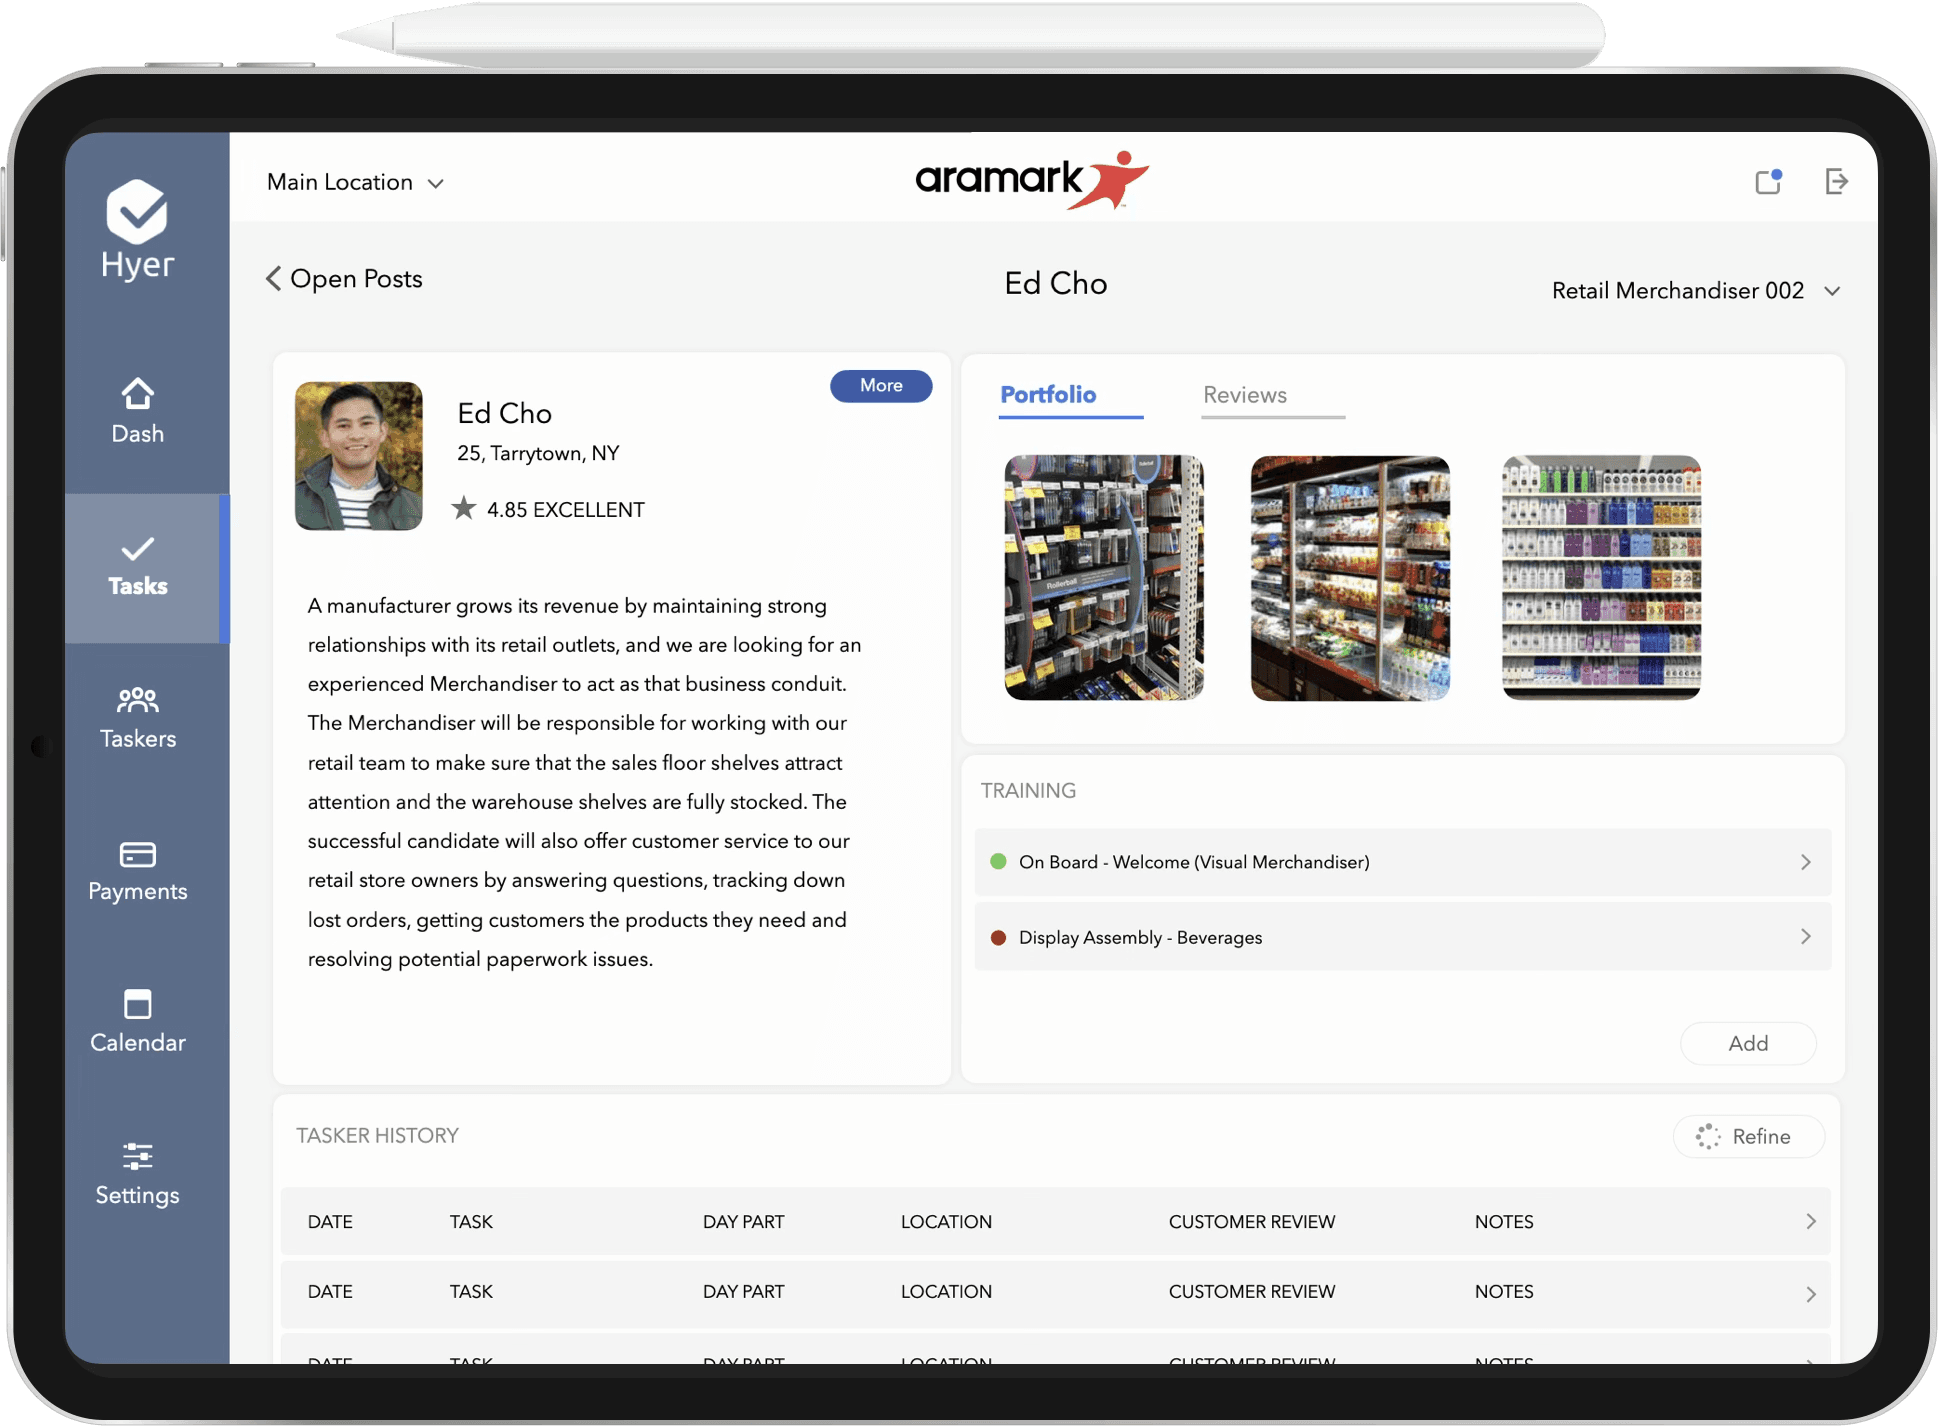Image resolution: width=1938 pixels, height=1428 pixels.
Task: Click the Refine spinner icon
Action: (x=1708, y=1136)
